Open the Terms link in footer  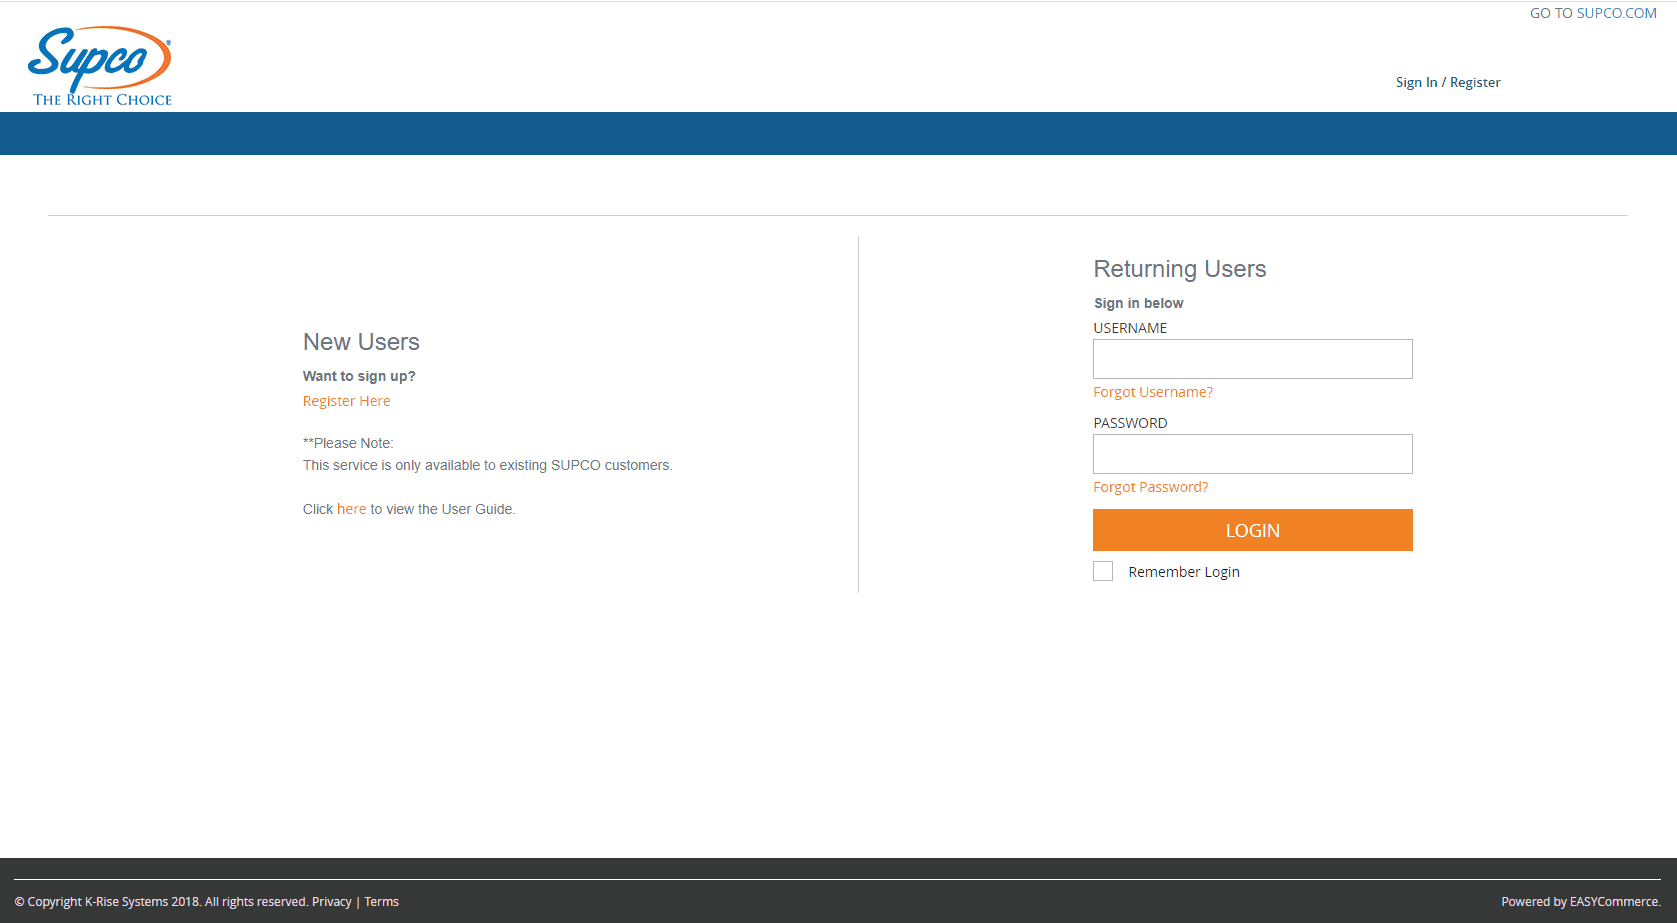point(381,902)
